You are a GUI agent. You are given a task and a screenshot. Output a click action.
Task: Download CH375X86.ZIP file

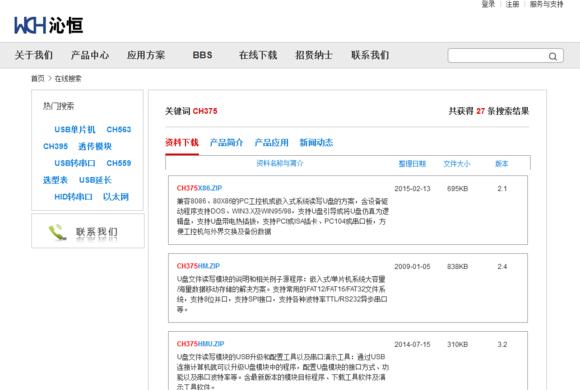[x=199, y=188]
